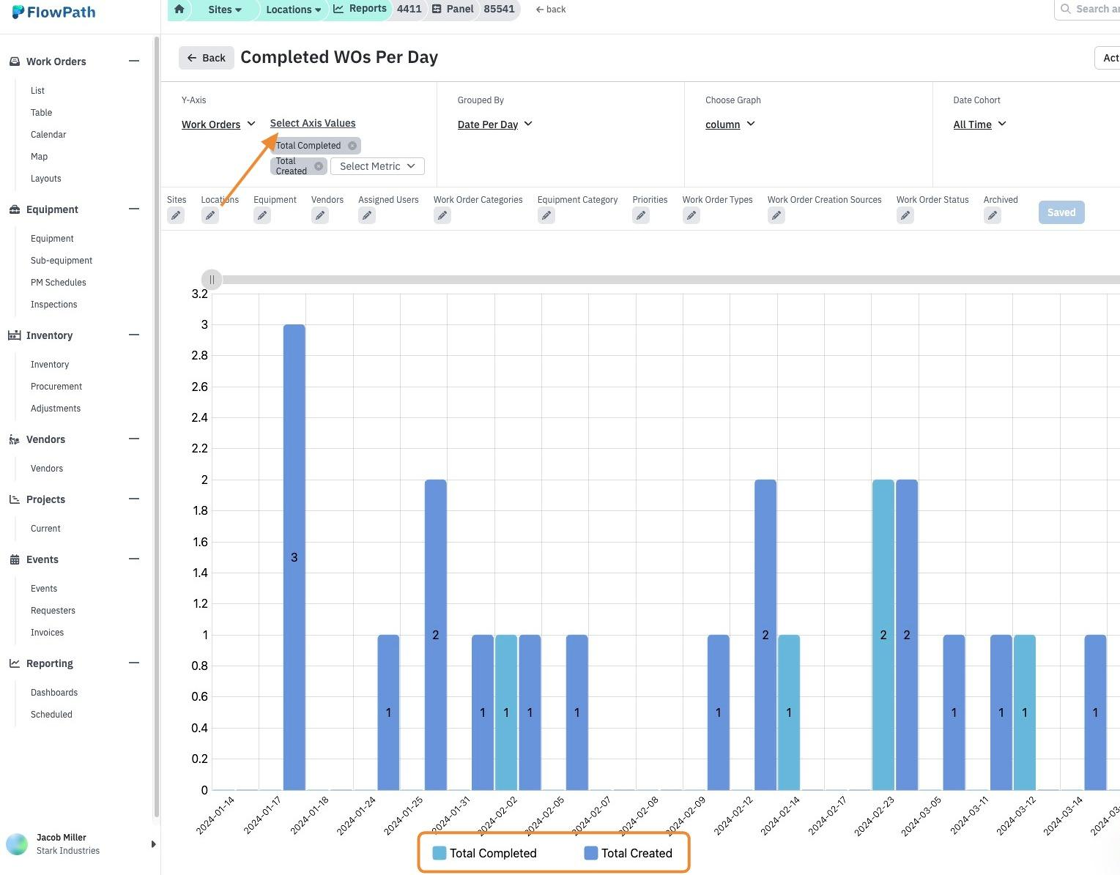Edit the Sites filter pencil icon

[x=176, y=215]
